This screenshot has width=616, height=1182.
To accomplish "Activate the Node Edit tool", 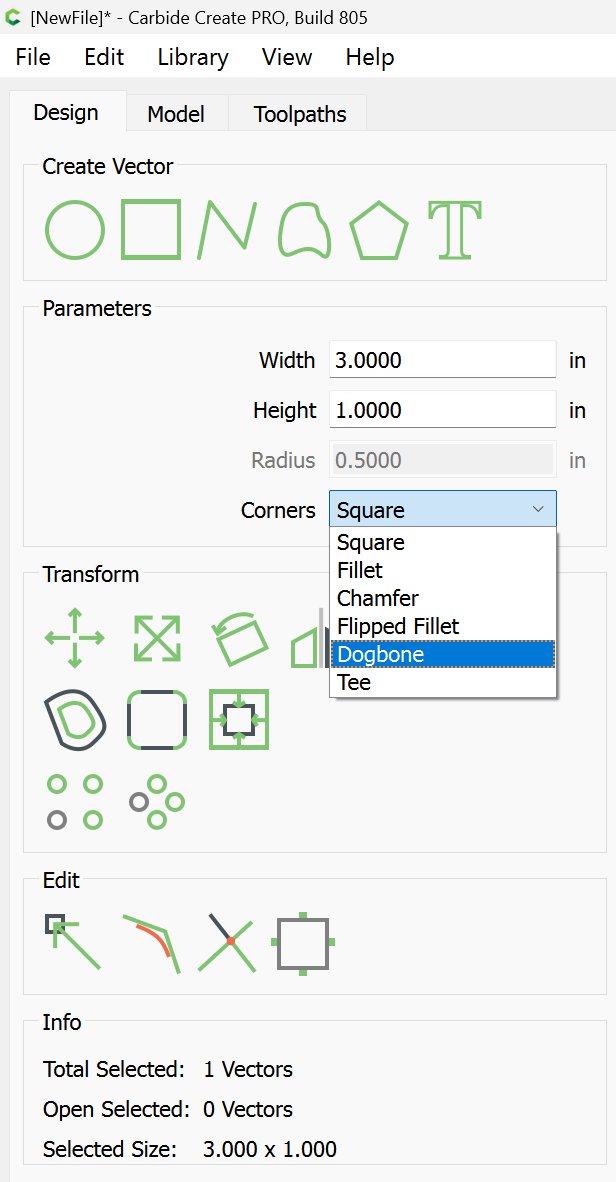I will pyautogui.click(x=73, y=941).
